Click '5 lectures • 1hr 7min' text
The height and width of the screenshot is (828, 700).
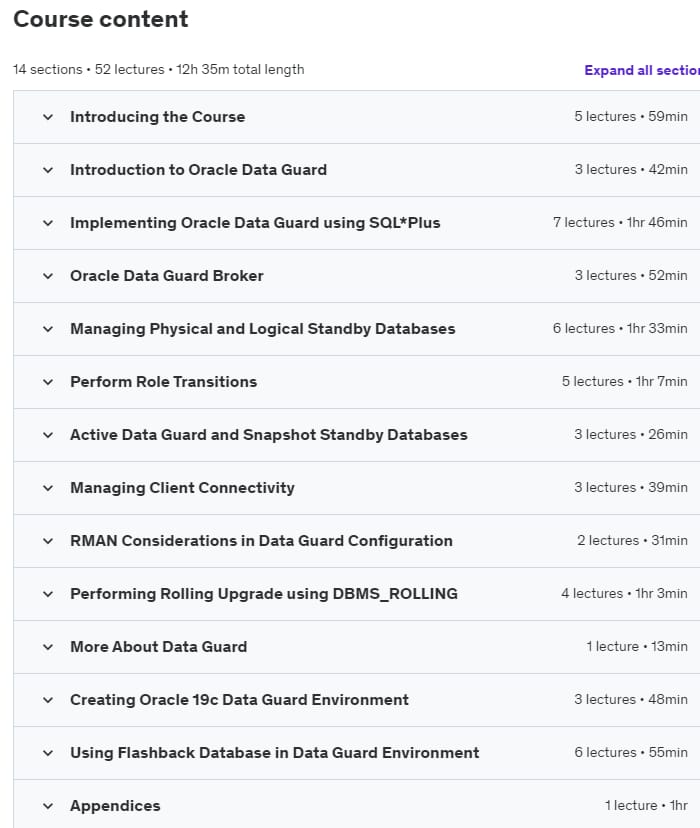(x=625, y=381)
